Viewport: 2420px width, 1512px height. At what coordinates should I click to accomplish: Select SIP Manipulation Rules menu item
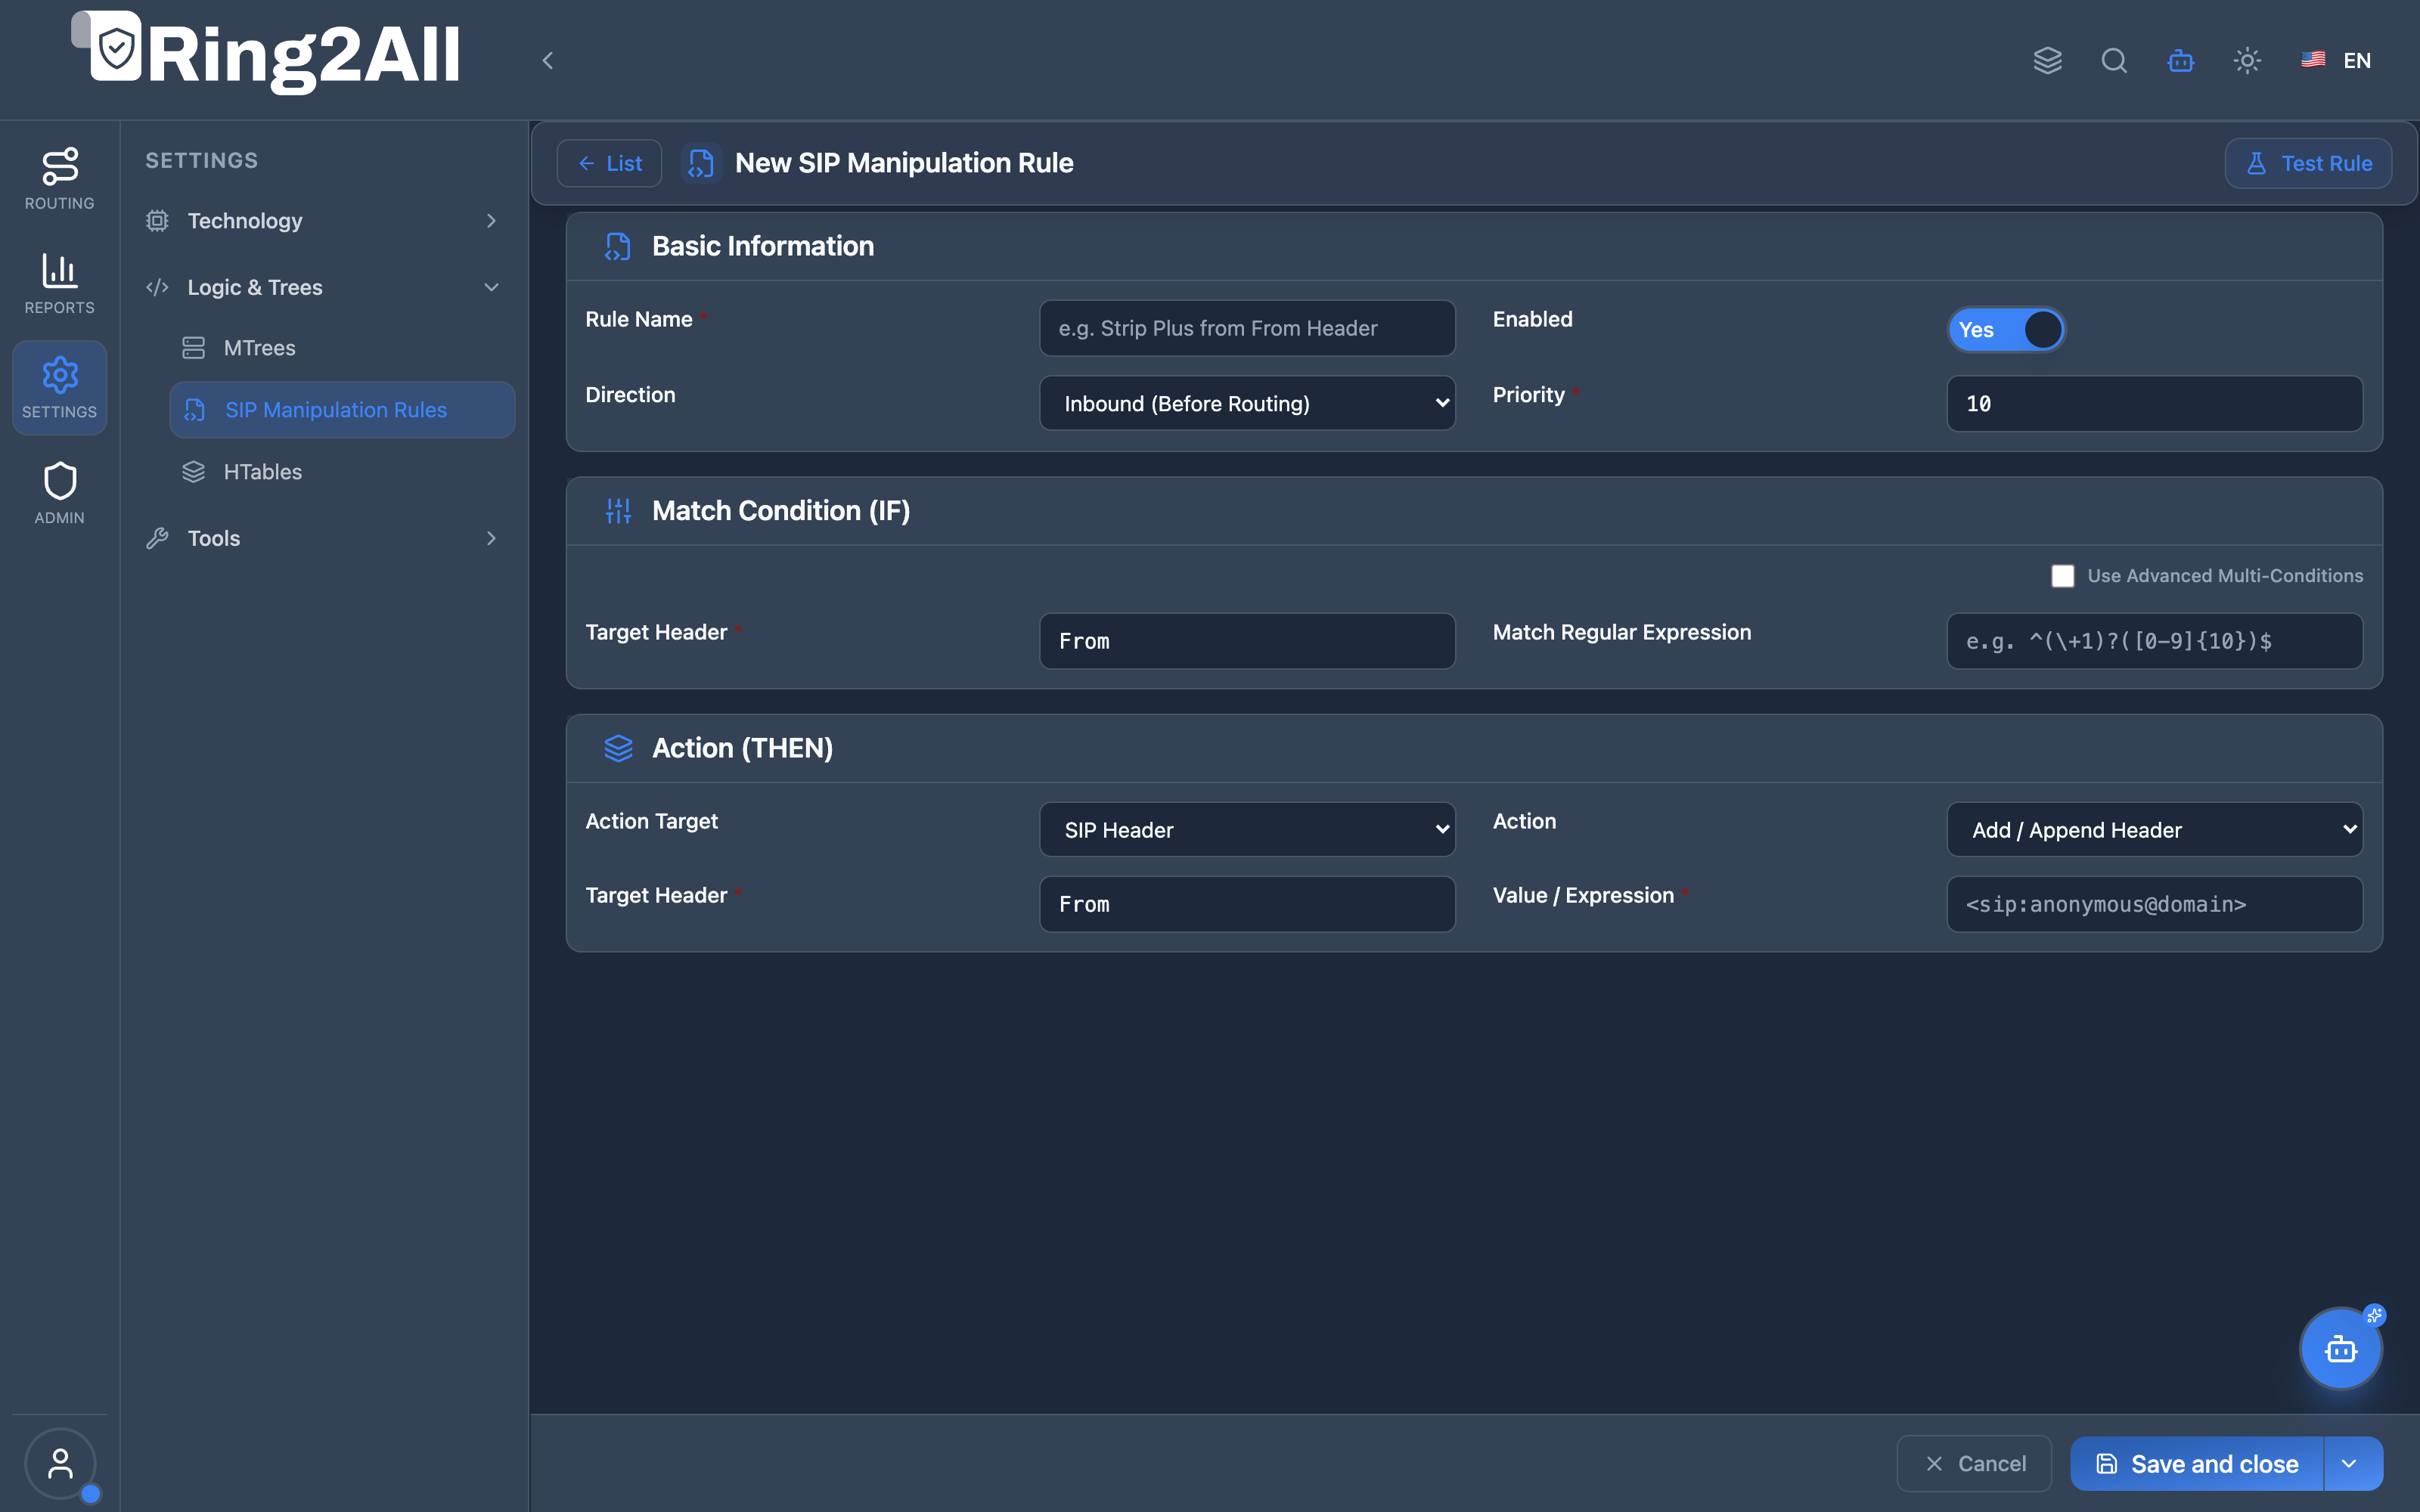point(342,410)
